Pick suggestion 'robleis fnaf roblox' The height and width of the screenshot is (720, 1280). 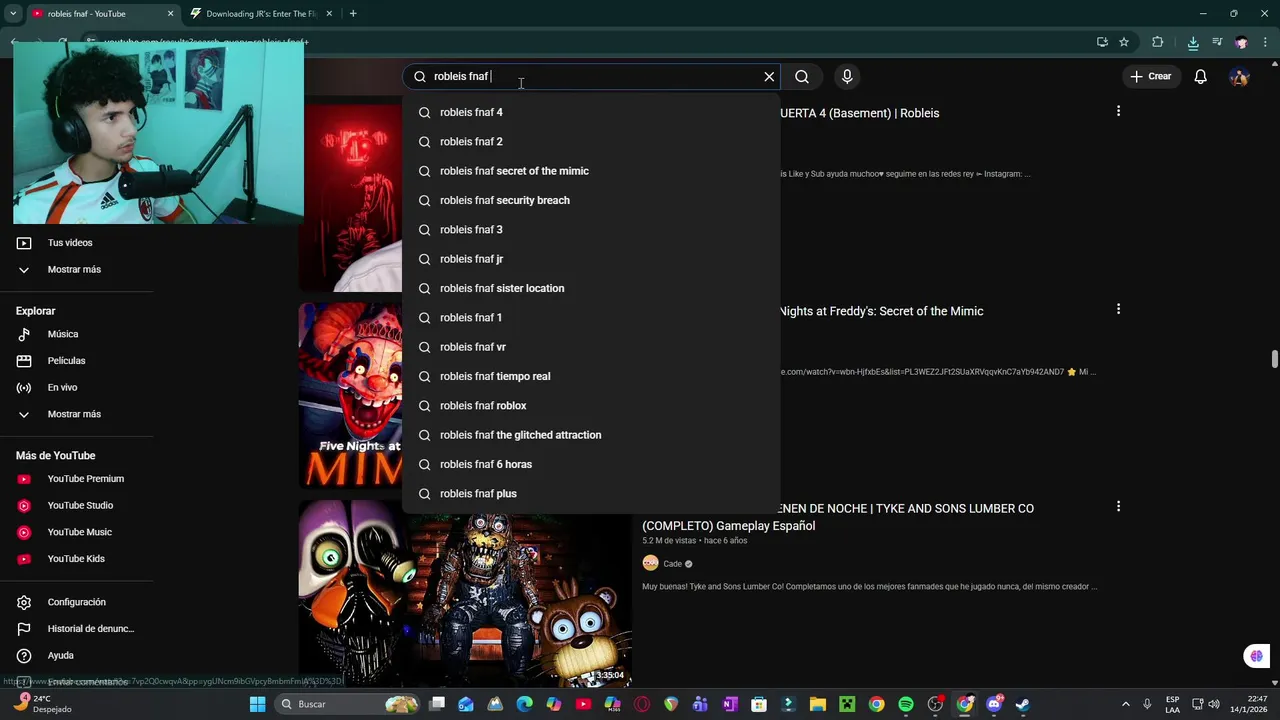pyautogui.click(x=591, y=406)
